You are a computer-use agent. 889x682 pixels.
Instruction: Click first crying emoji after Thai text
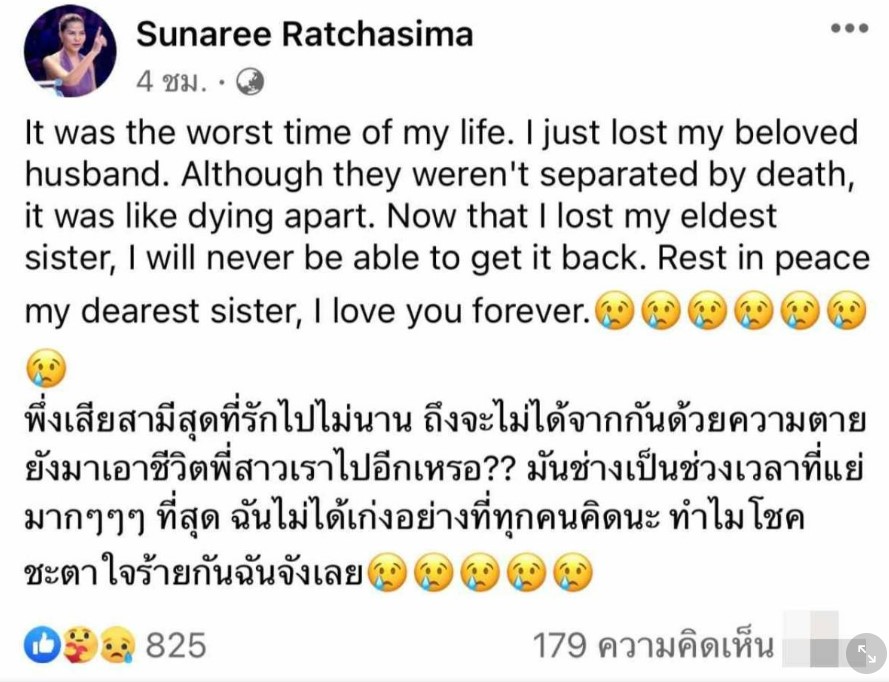coord(388,573)
